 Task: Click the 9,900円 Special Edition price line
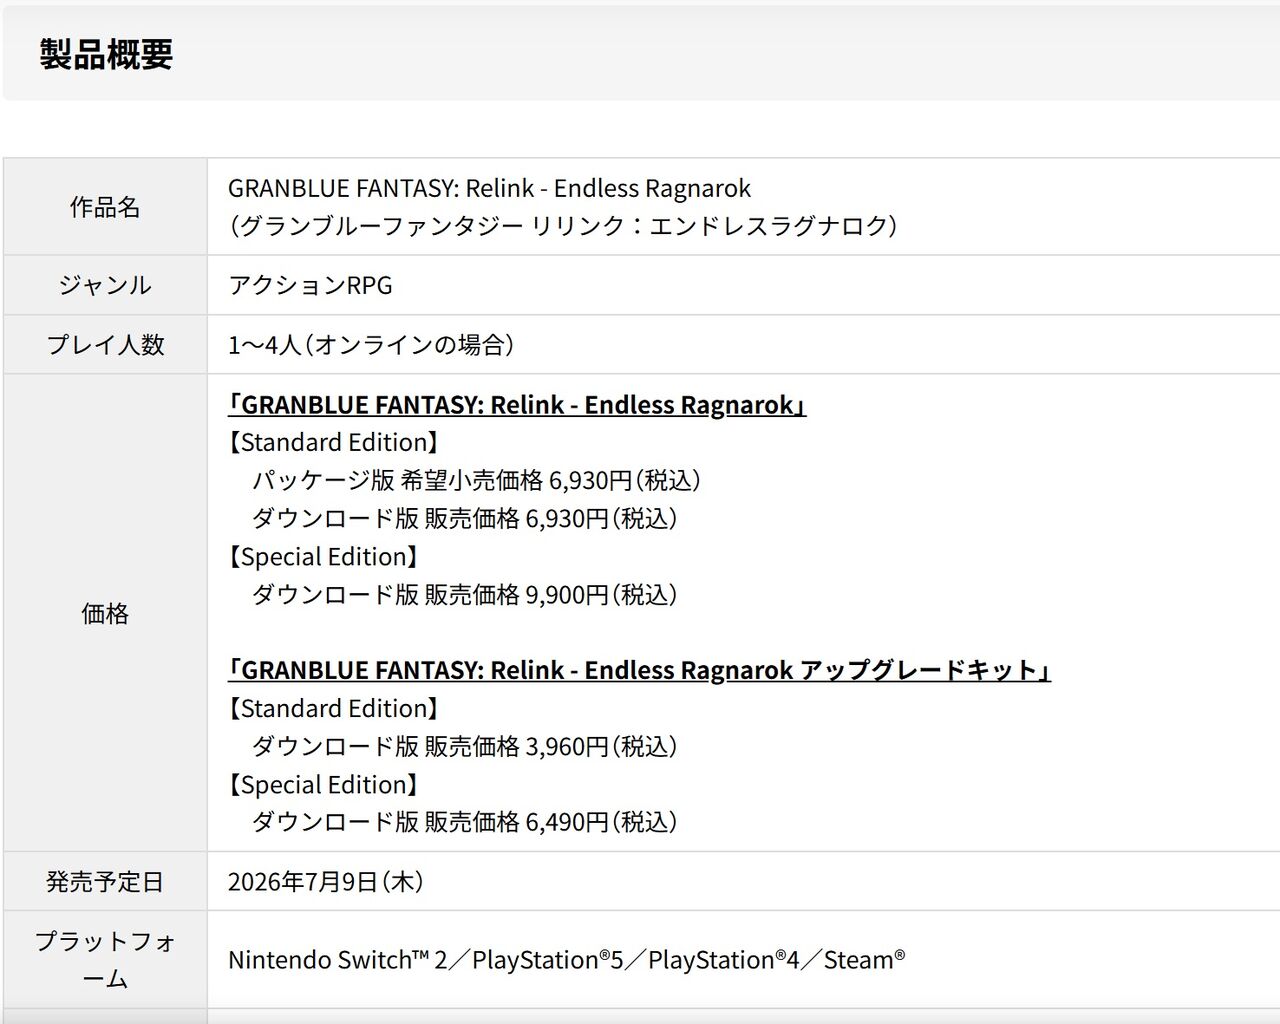pos(464,595)
